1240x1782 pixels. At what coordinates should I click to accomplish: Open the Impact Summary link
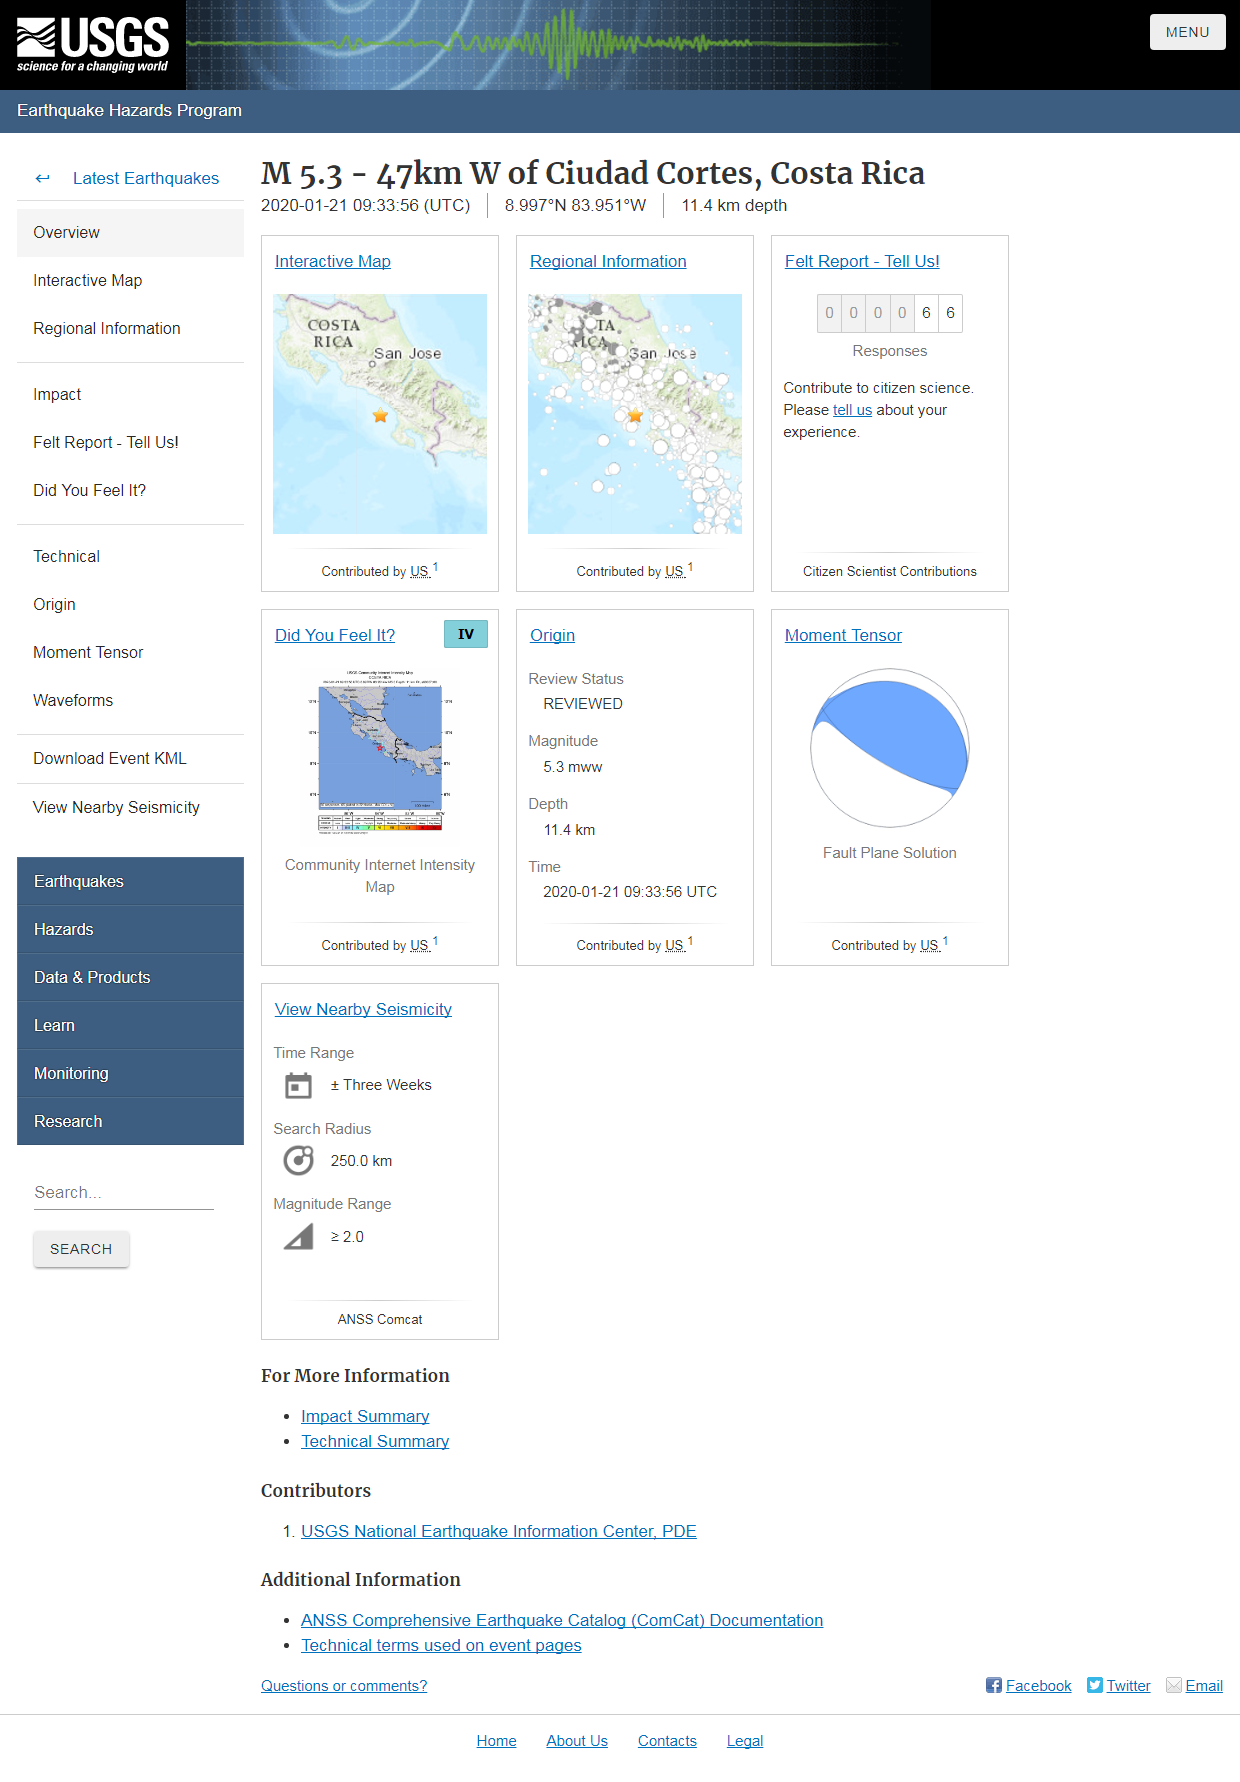[x=365, y=1416]
